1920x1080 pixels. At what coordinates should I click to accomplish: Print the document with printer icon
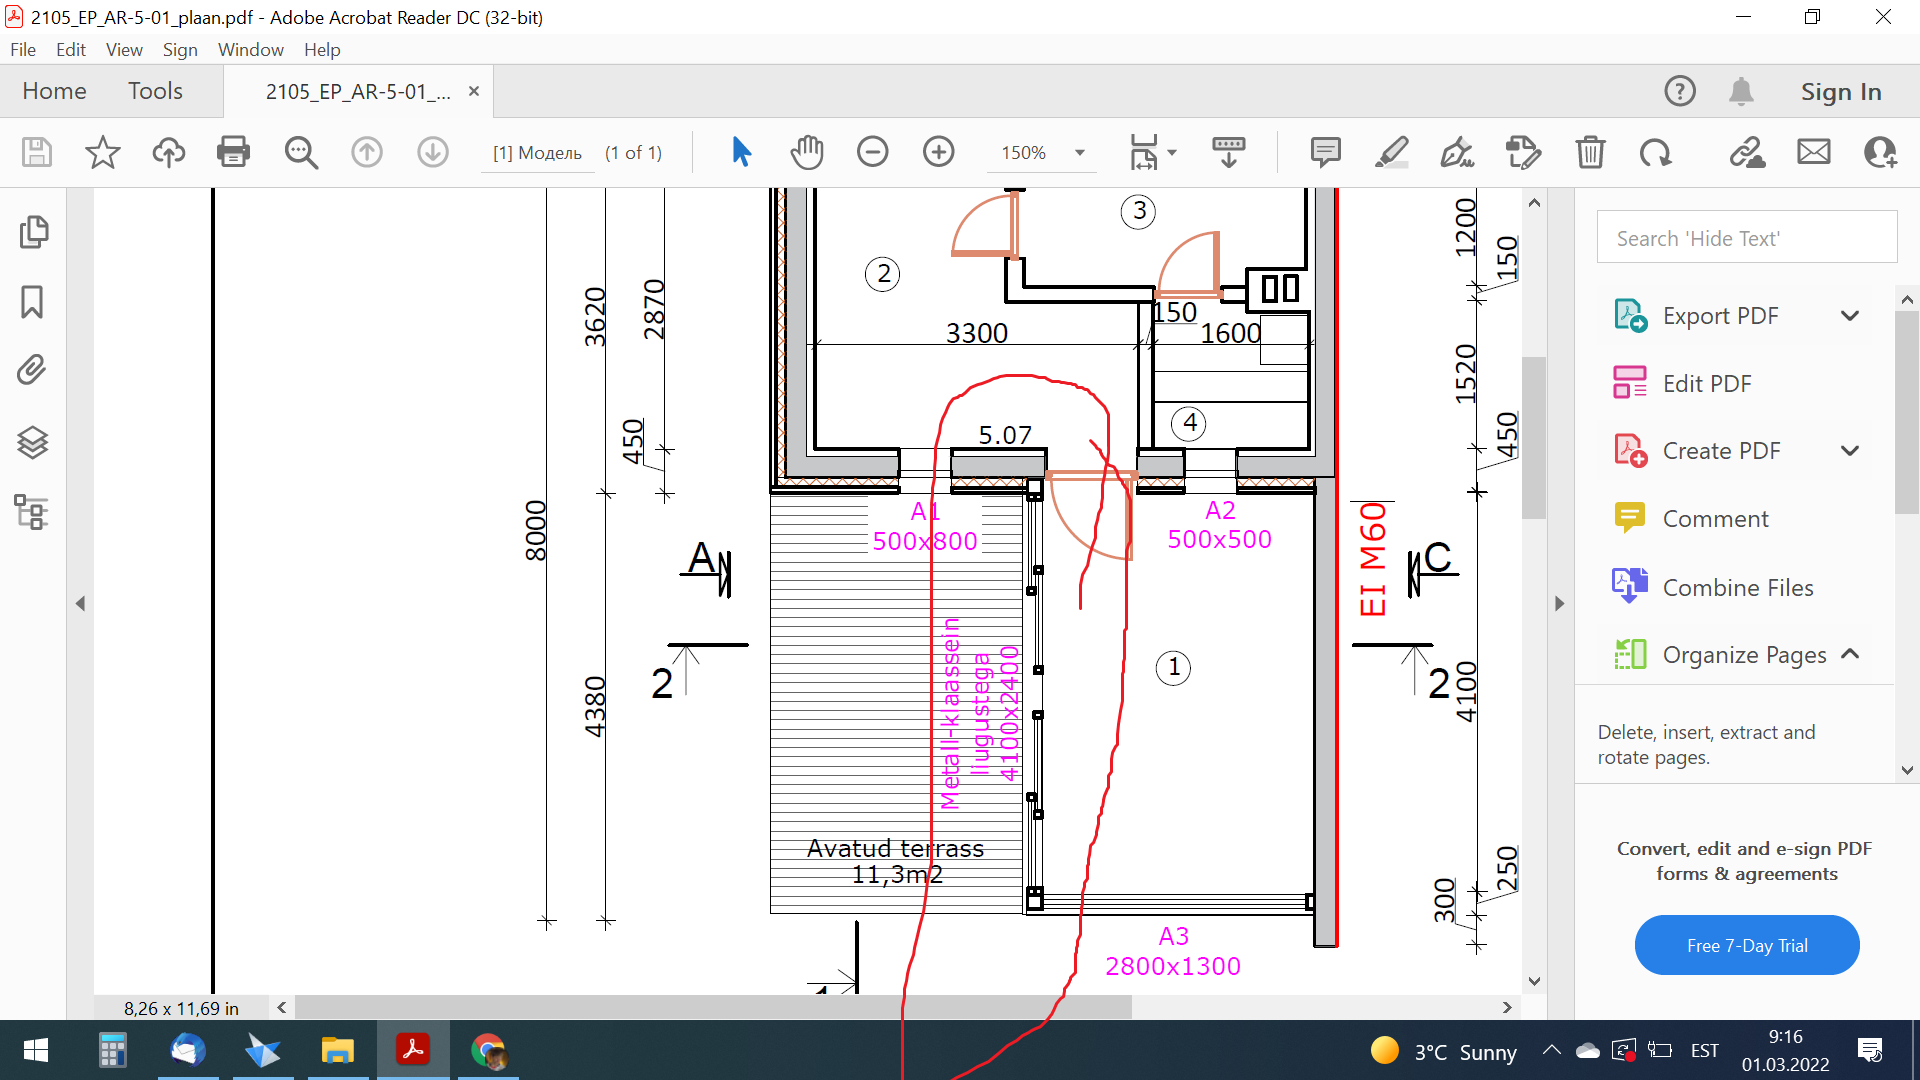click(x=233, y=152)
